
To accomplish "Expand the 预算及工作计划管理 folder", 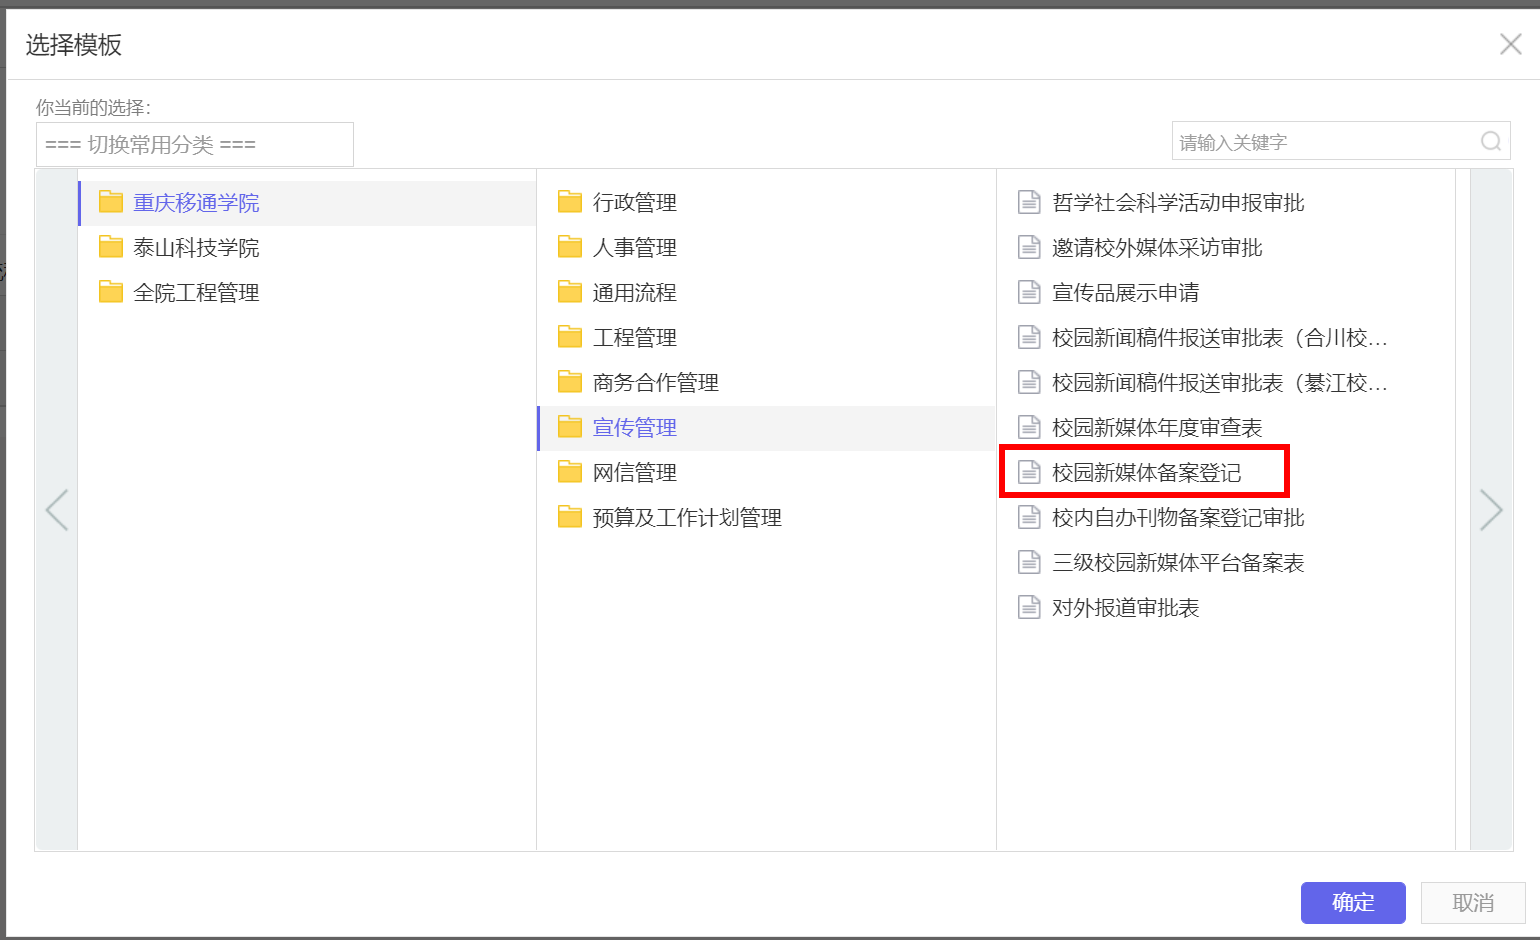I will (x=686, y=517).
